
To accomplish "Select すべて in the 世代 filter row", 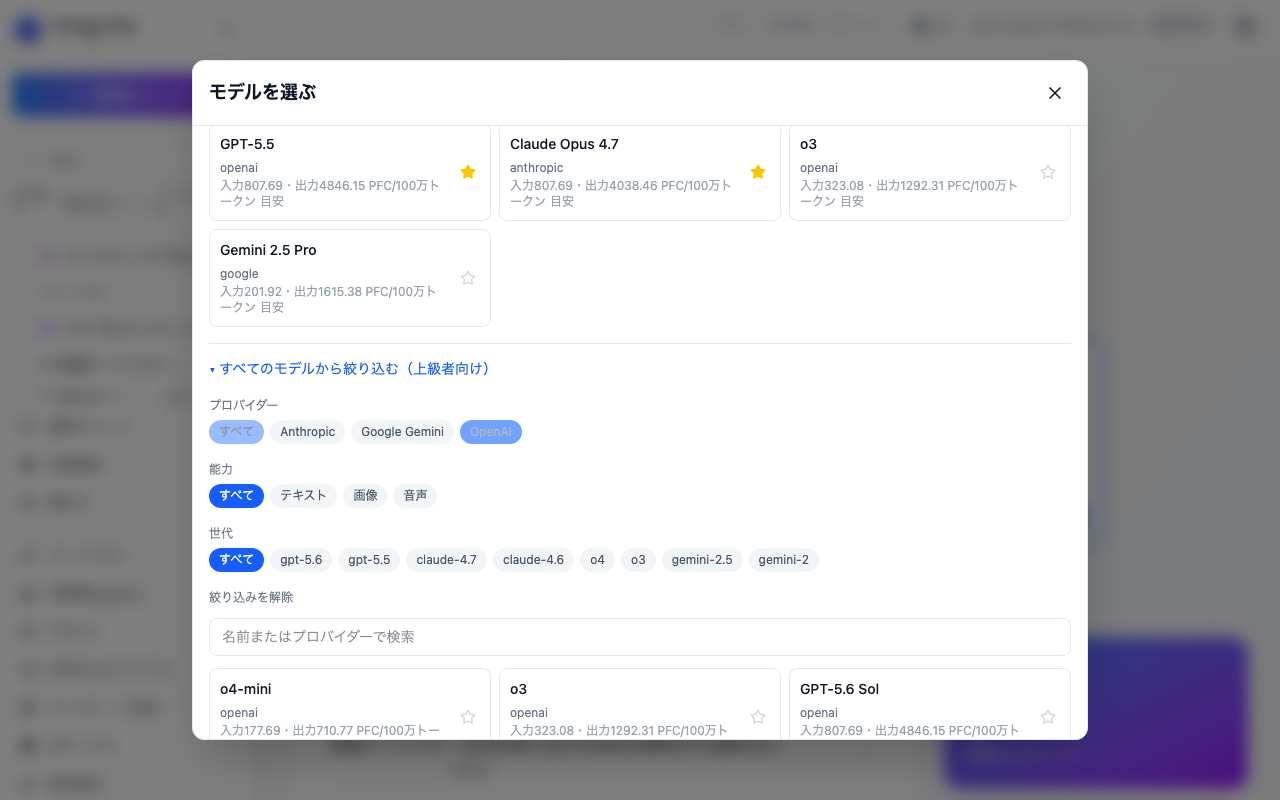I will click(x=236, y=560).
